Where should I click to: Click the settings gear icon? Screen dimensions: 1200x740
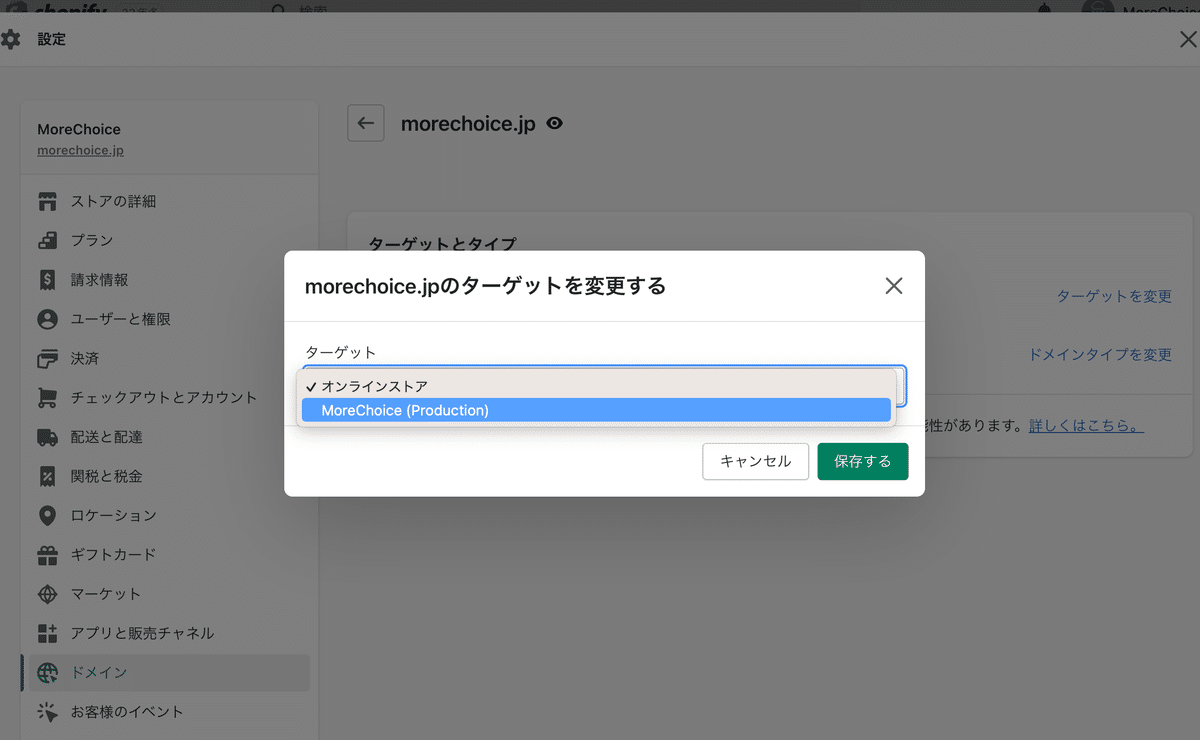coord(11,40)
